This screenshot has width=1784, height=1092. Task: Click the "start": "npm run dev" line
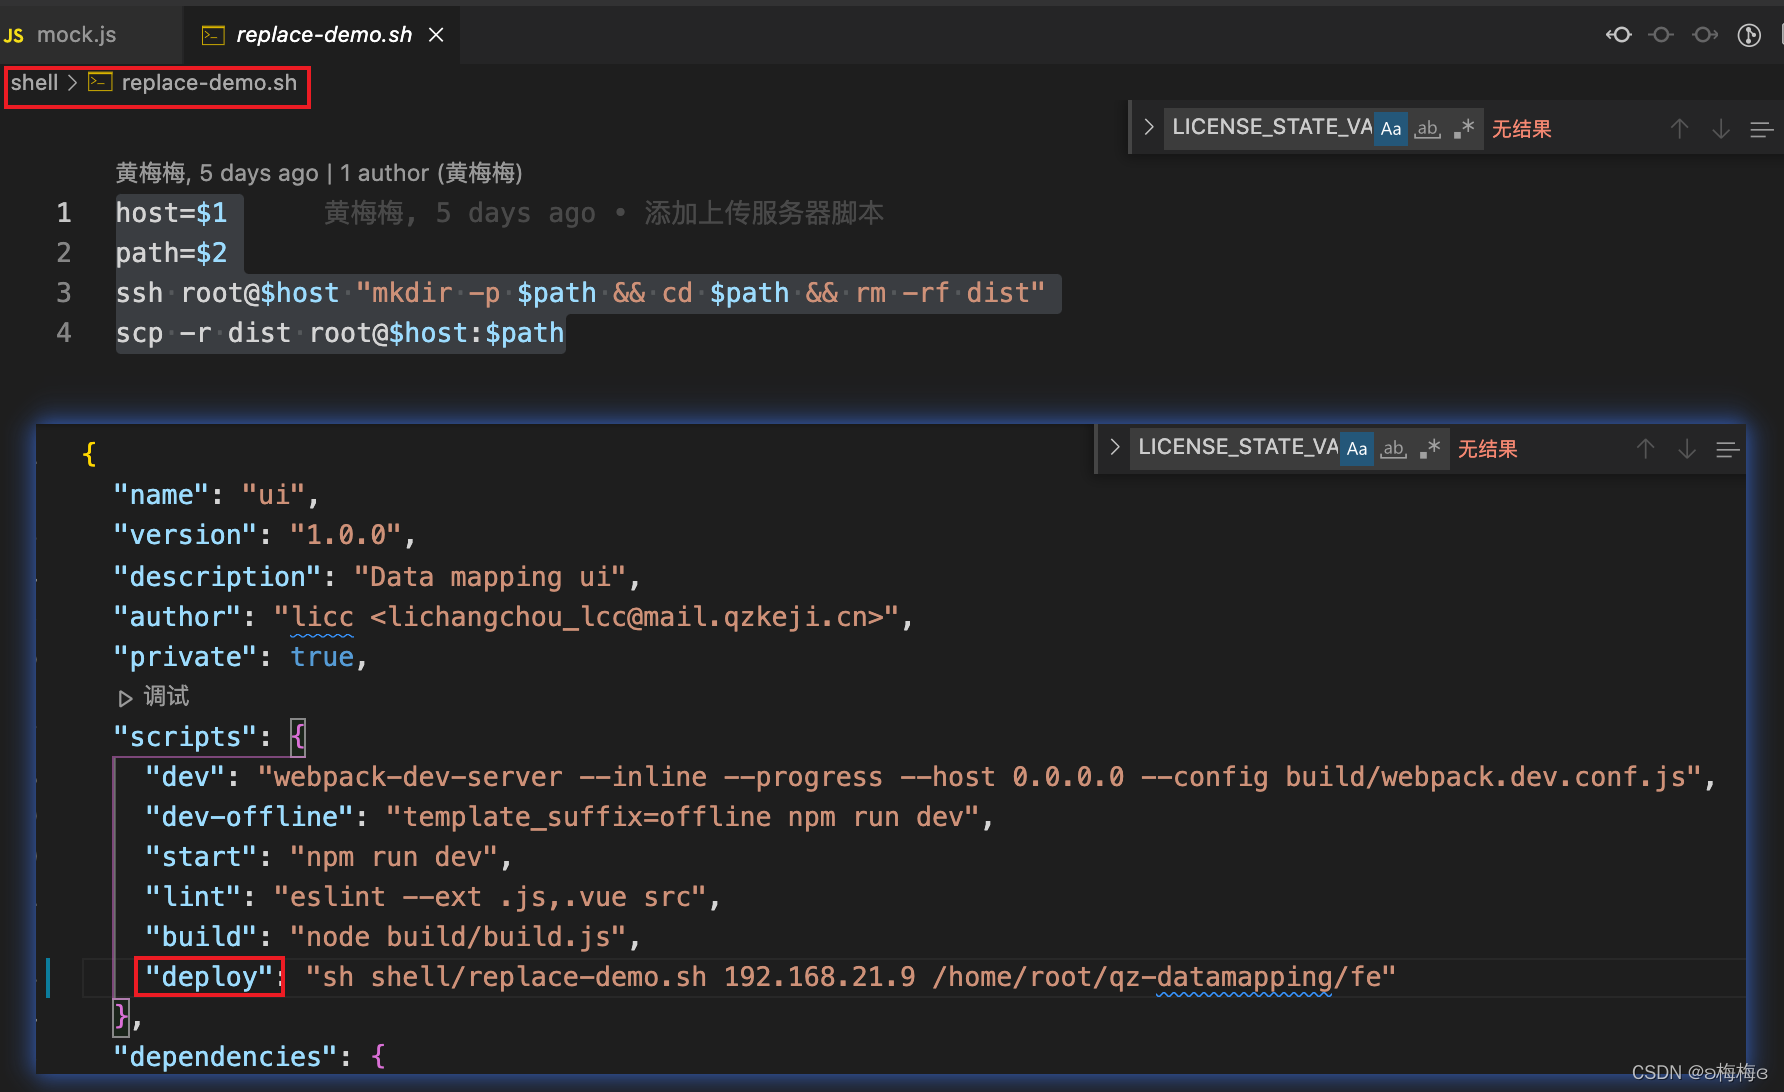point(329,857)
